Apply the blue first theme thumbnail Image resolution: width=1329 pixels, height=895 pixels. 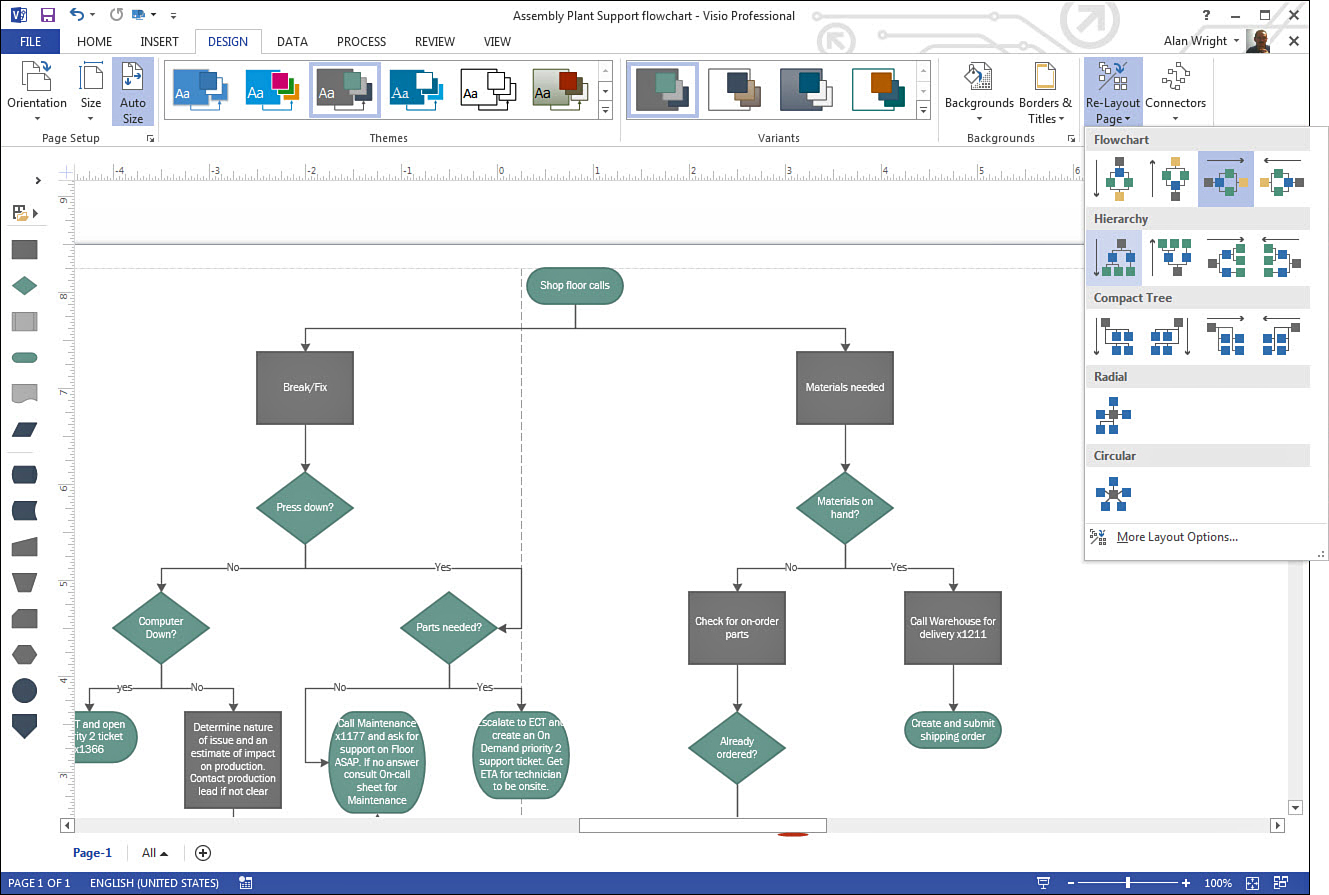click(200, 90)
